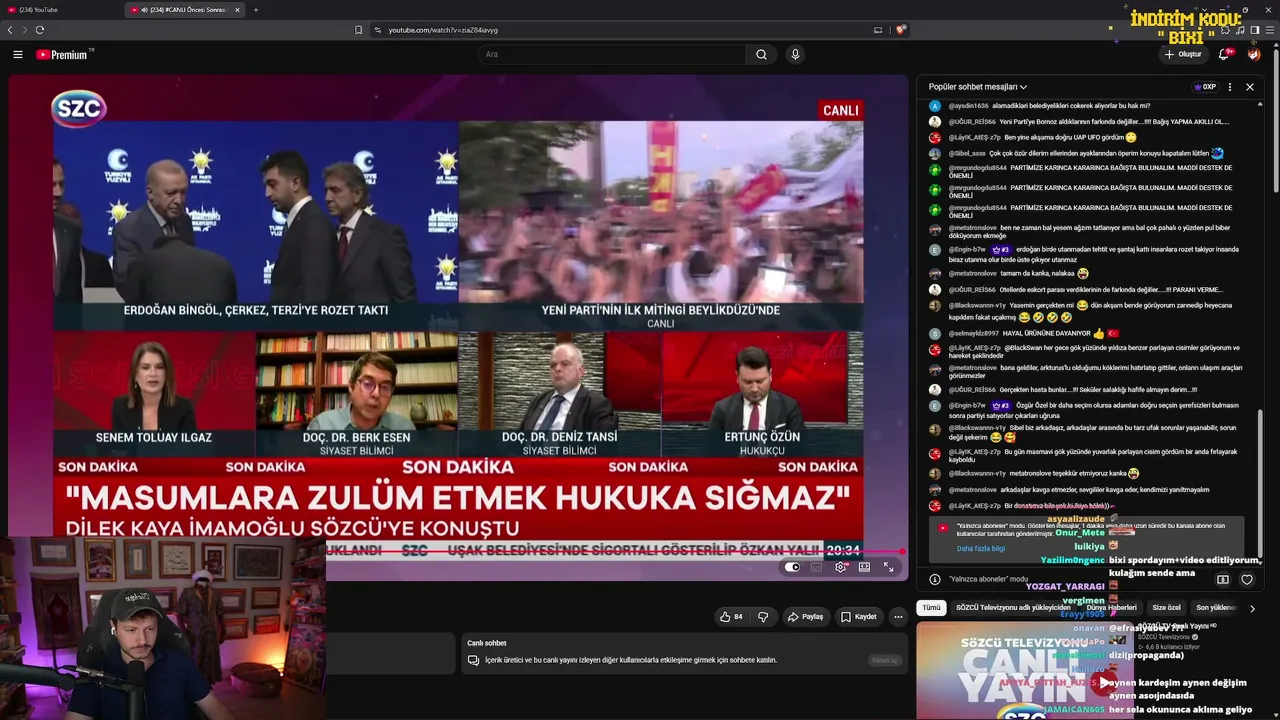Select the Size özel chip

pos(1166,608)
